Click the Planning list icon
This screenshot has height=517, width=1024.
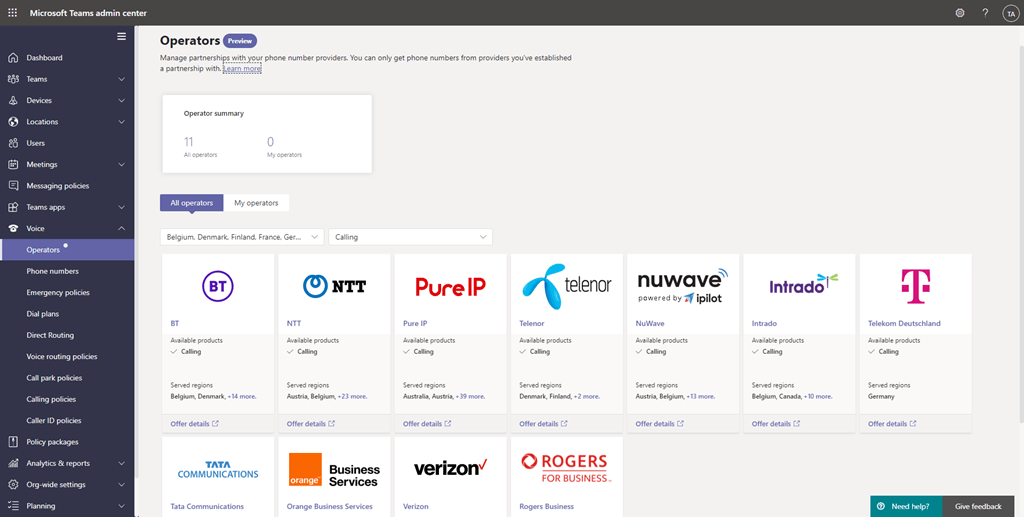(13, 506)
